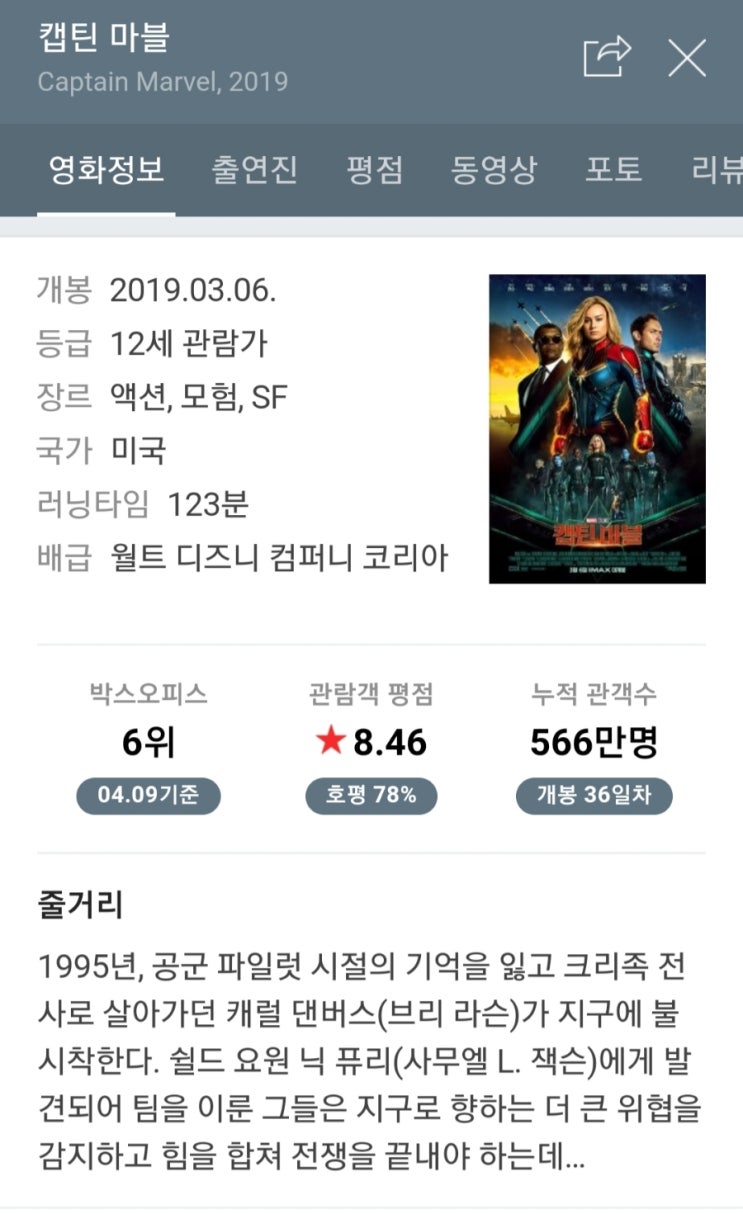Tap the 캡틴 마블 title in header
Image resolution: width=743 pixels, height=1214 pixels.
pos(104,38)
